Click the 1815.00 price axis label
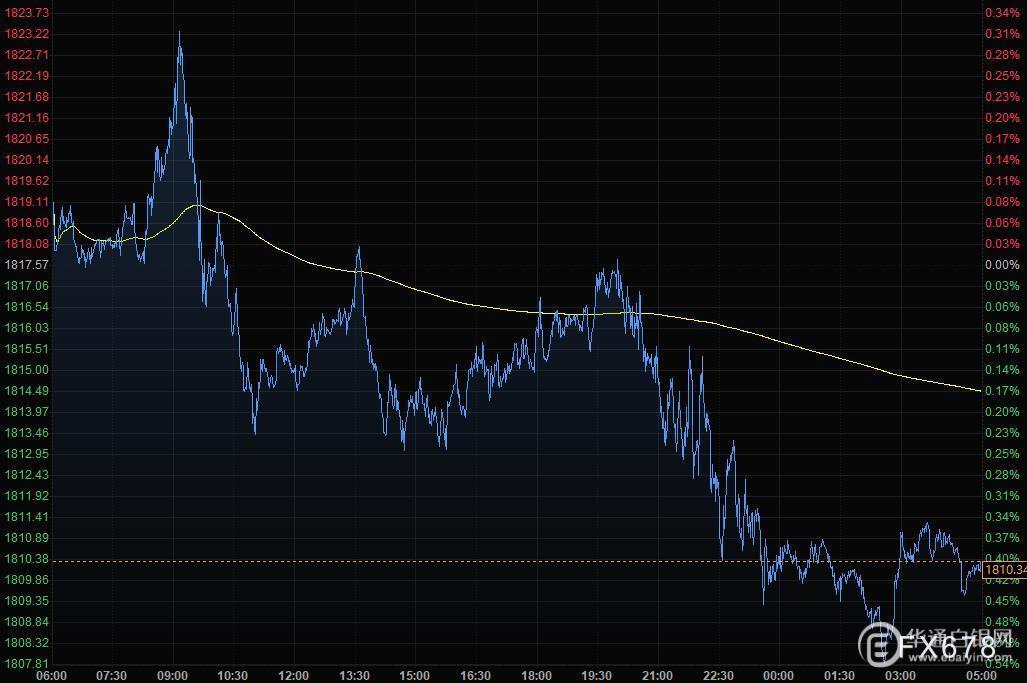Viewport: 1027px width, 683px height. click(x=27, y=370)
